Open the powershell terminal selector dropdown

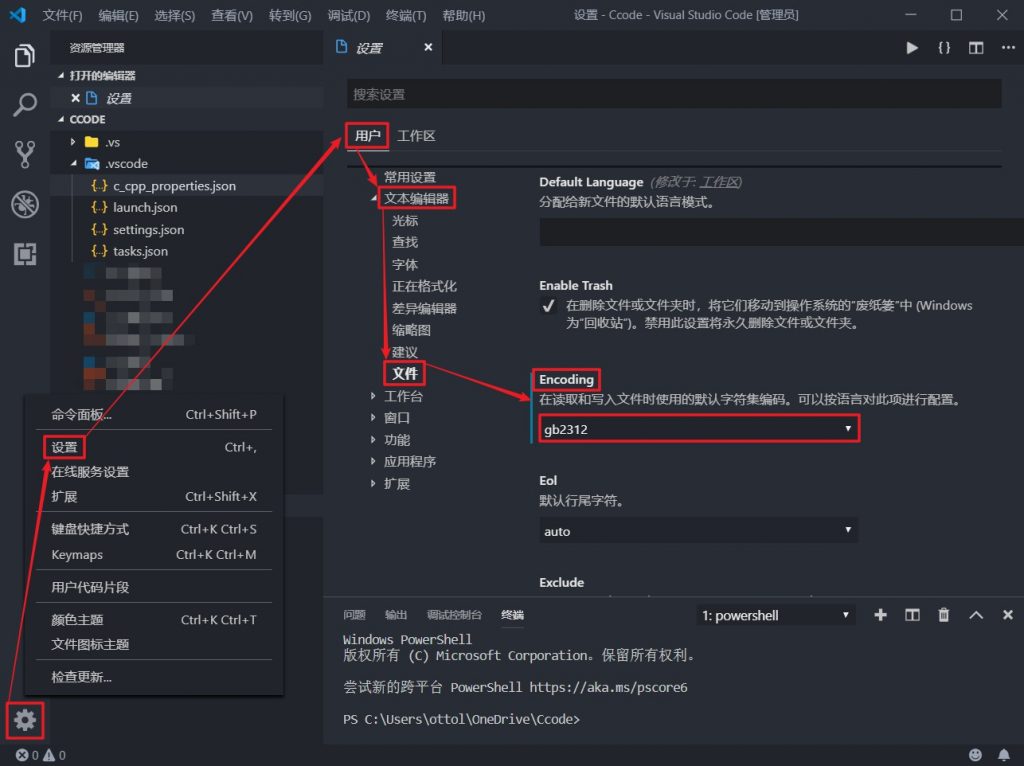tap(775, 615)
